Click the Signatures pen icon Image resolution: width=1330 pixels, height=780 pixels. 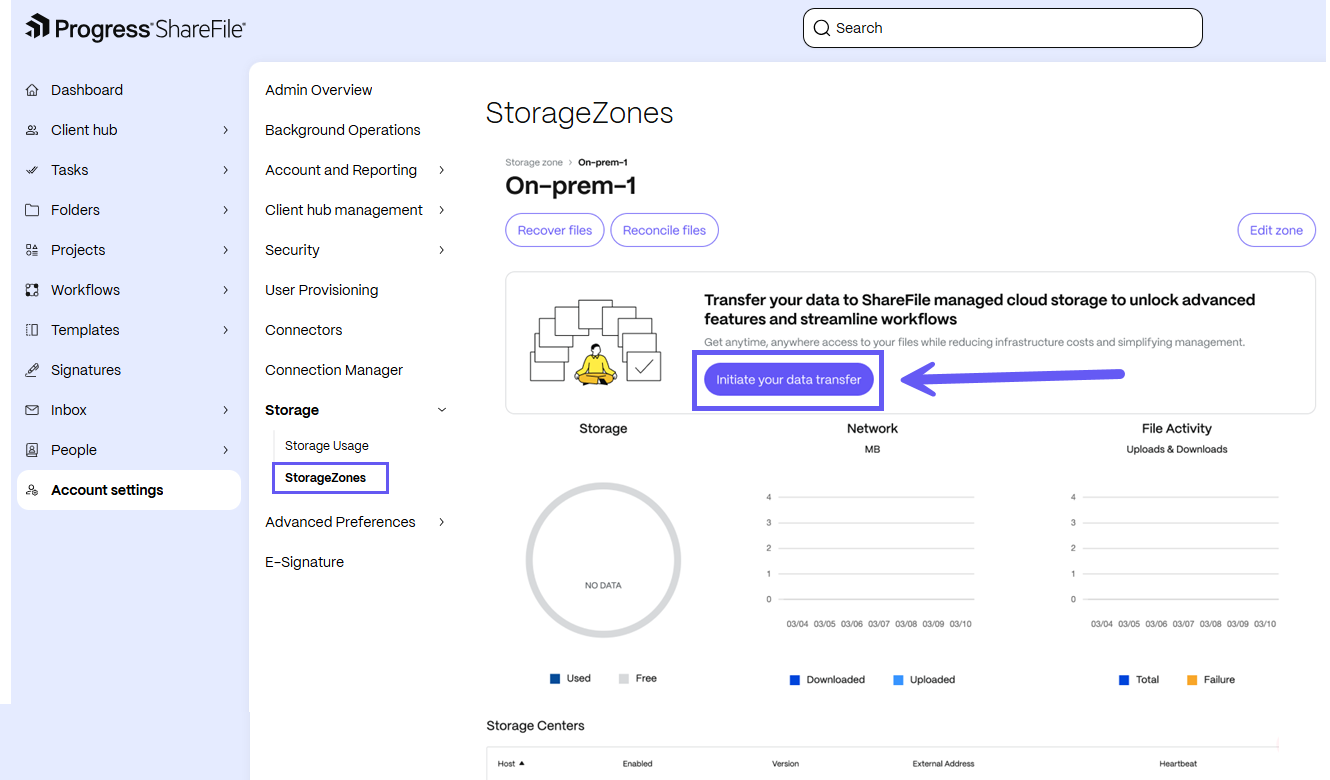tap(32, 370)
